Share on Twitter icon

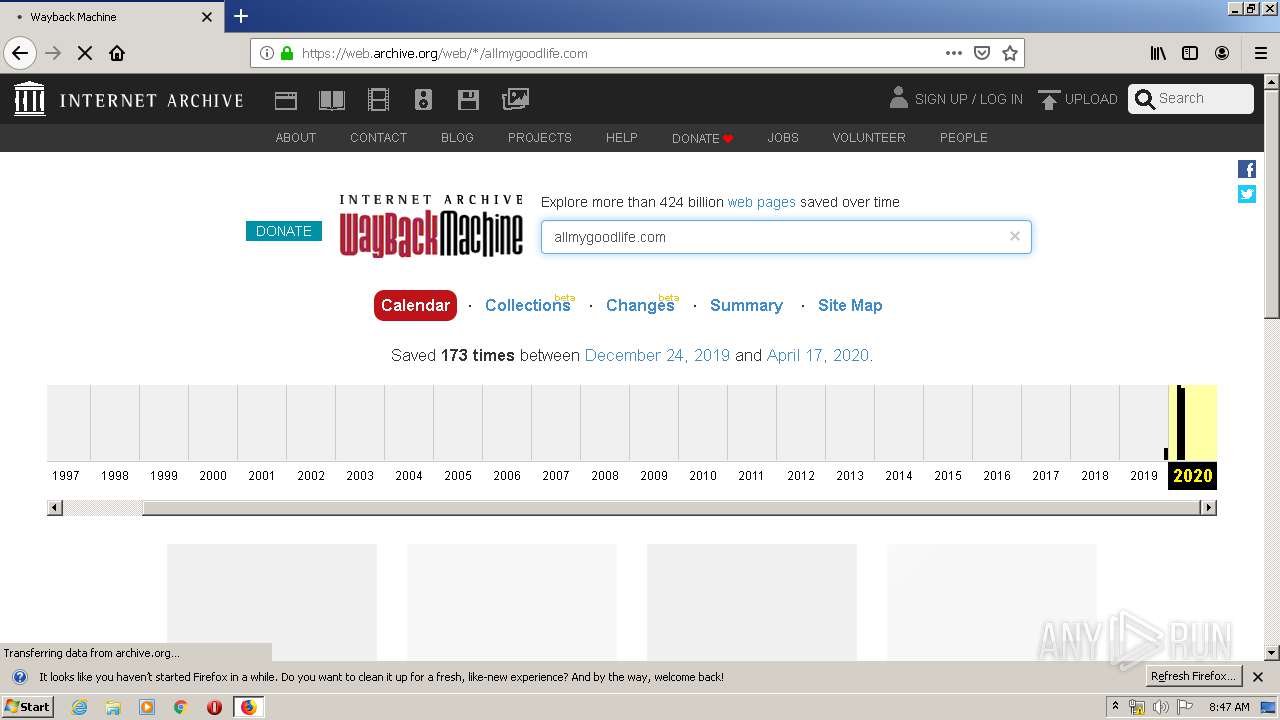[x=1247, y=194]
